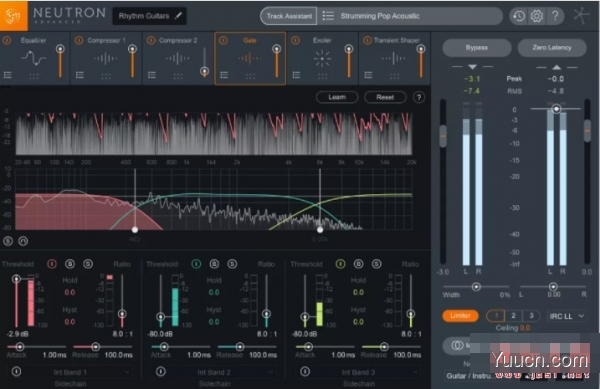This screenshot has height=389, width=600.
Task: Grab the Equalizer module drag handle dots
Action: [34, 76]
